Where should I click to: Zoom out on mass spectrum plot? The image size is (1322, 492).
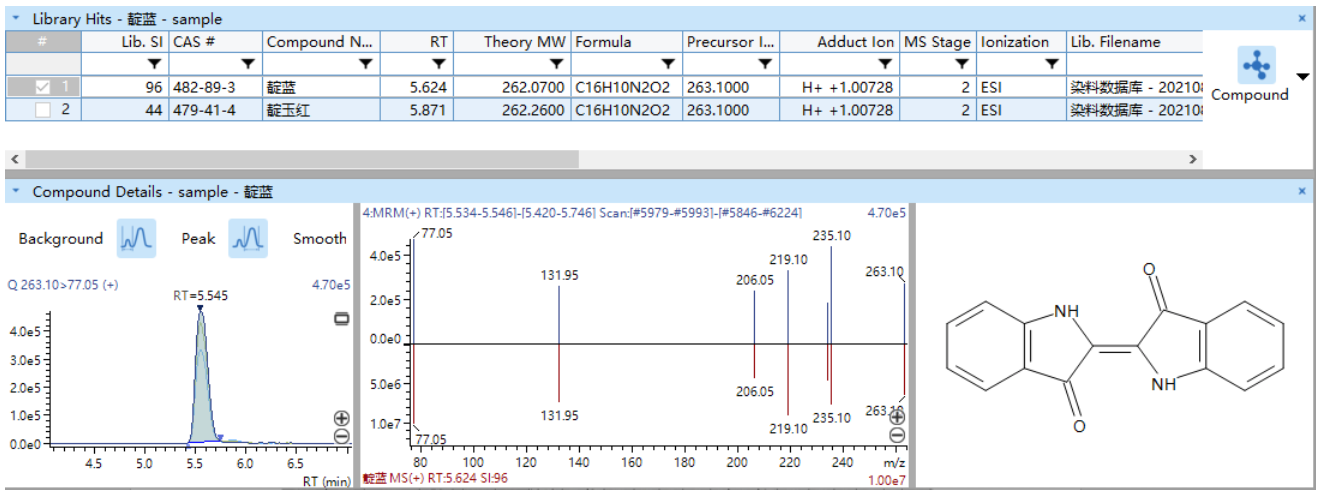(897, 434)
